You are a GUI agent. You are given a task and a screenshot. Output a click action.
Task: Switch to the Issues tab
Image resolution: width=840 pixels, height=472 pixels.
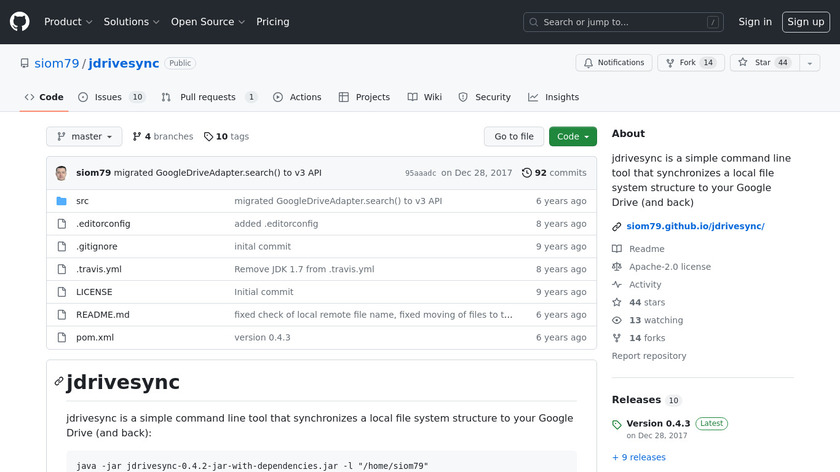pyautogui.click(x=111, y=97)
